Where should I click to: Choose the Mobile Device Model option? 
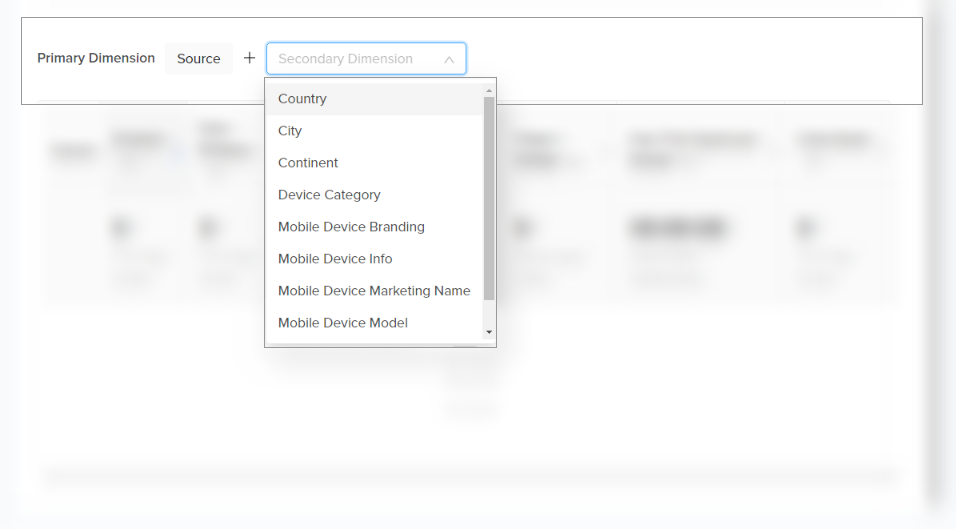343,323
